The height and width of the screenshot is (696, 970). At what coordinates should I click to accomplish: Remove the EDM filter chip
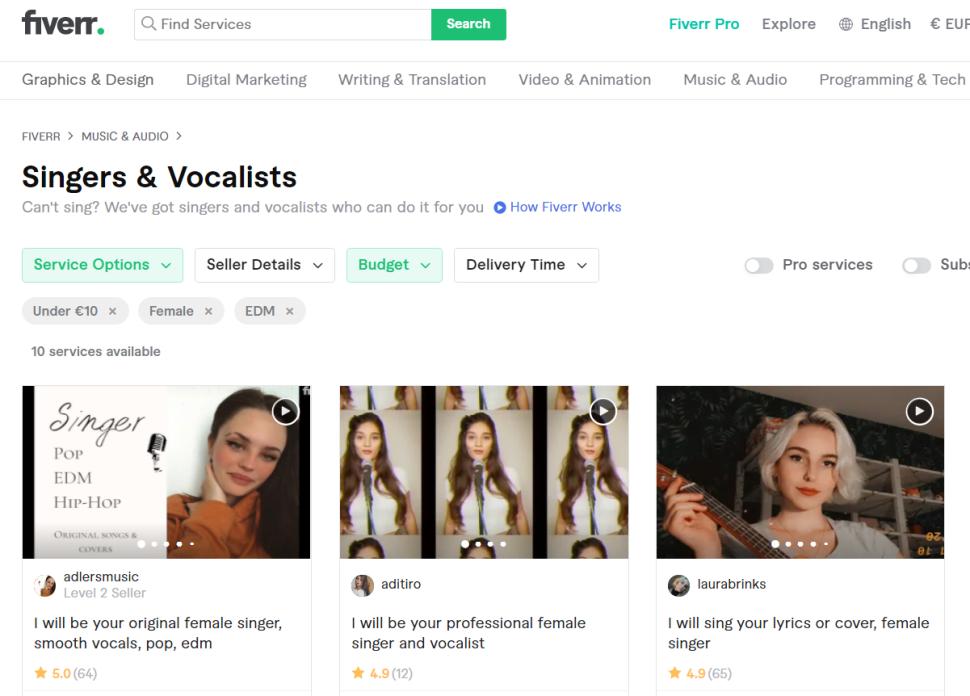(x=289, y=312)
